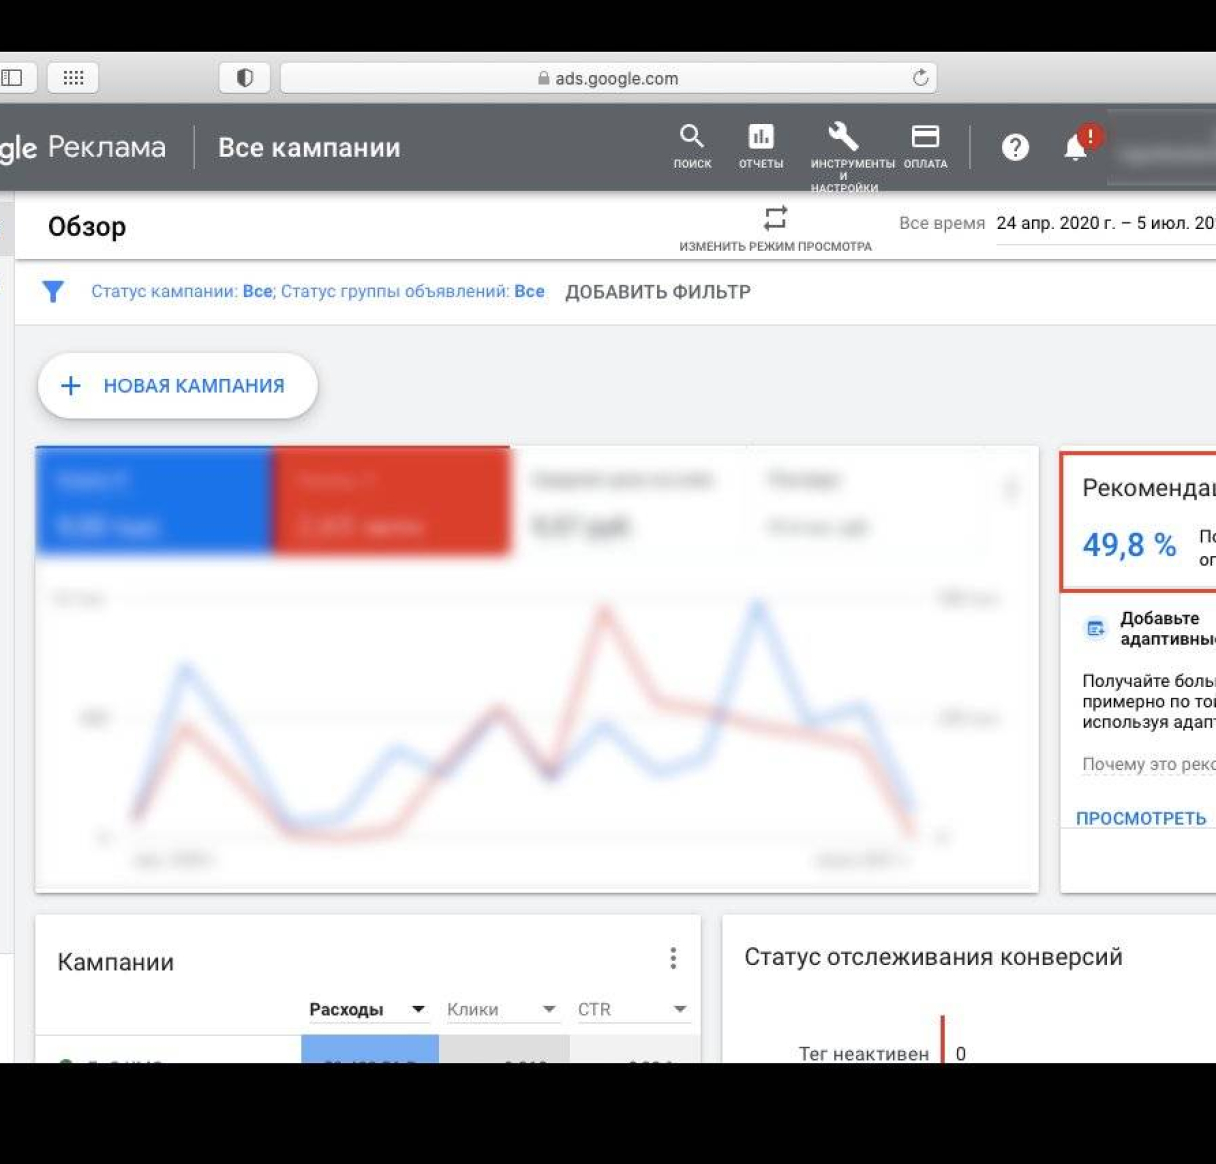Click ДОБАВИТЬ ФИЛЬТР to add a filter
This screenshot has height=1164, width=1216.
657,292
